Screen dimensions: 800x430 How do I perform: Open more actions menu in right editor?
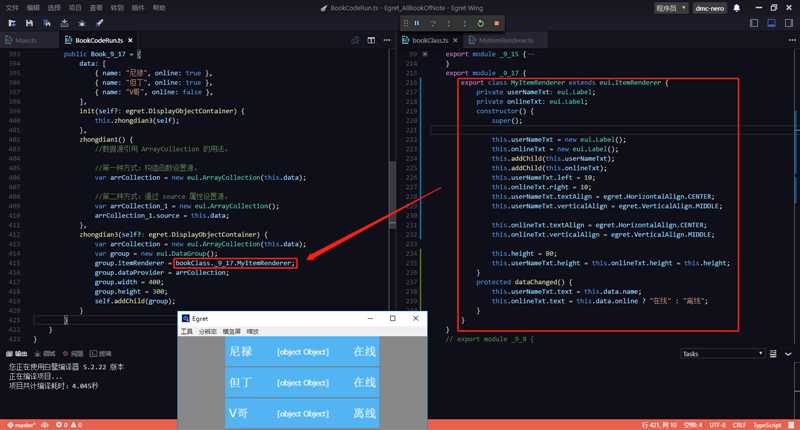[792, 40]
